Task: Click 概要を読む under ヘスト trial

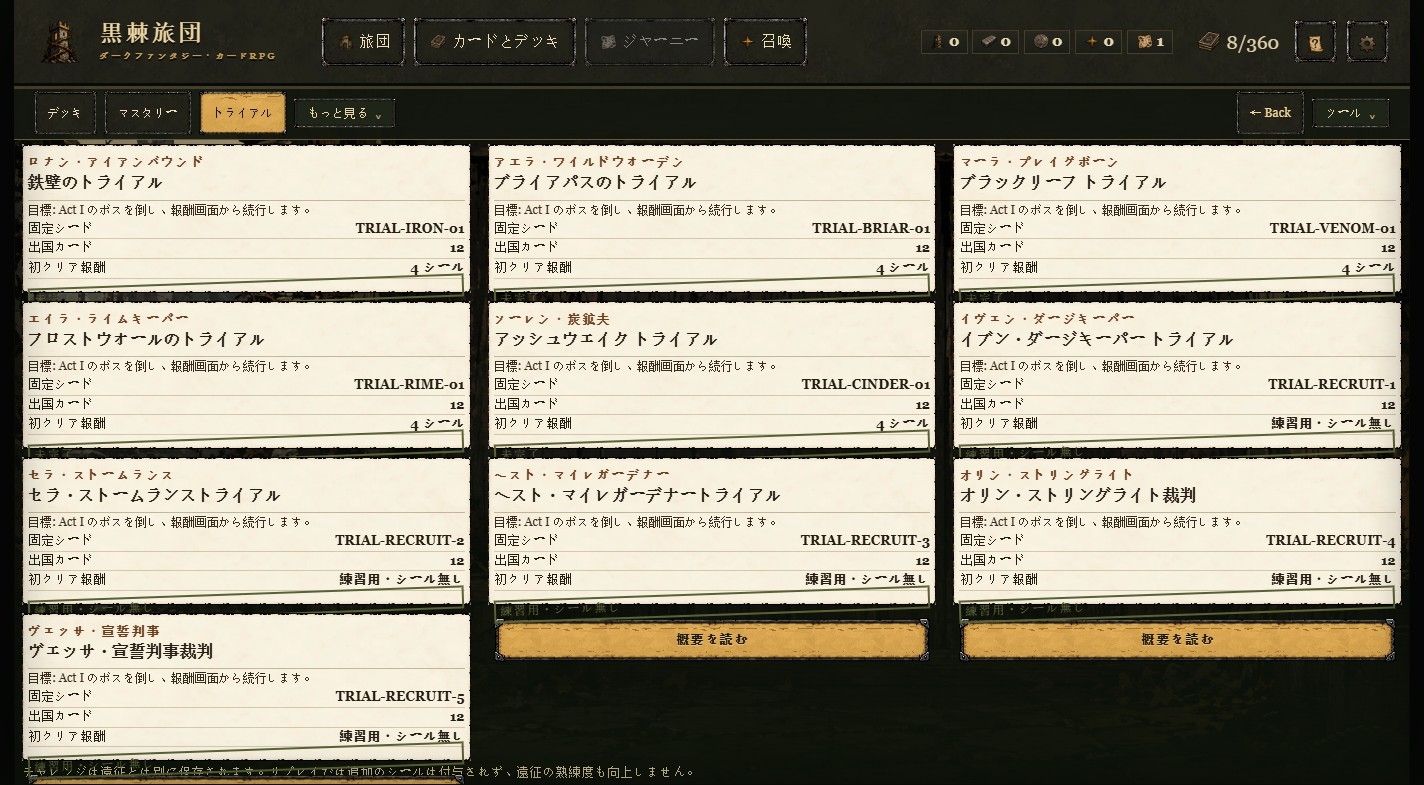Action: tap(712, 640)
